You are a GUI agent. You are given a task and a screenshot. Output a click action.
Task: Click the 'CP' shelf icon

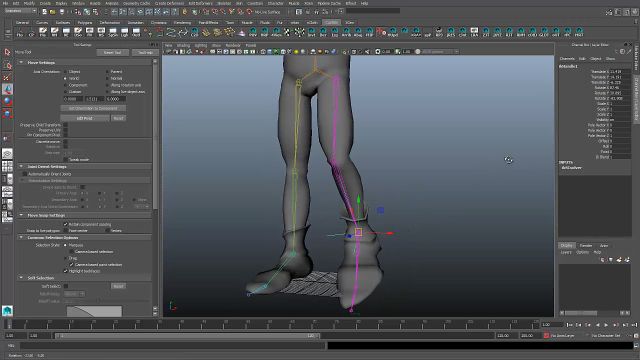[x=31, y=32]
